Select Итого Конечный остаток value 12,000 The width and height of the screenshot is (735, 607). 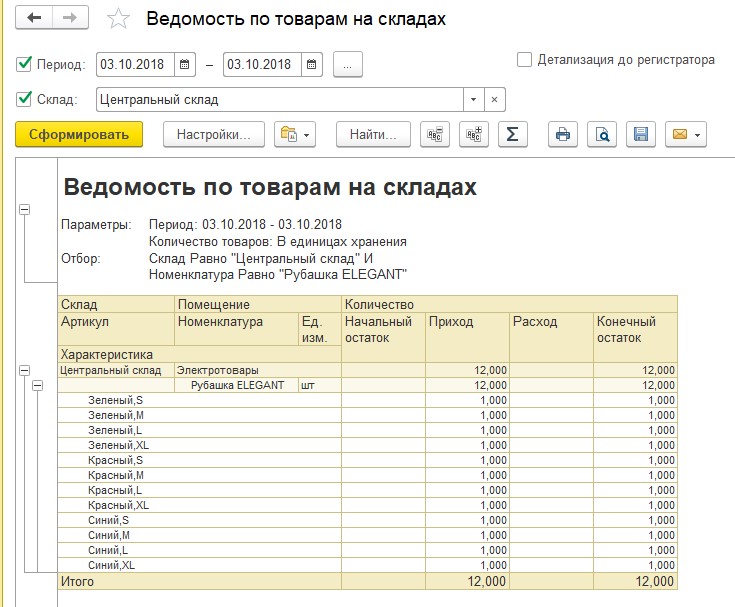click(x=635, y=581)
